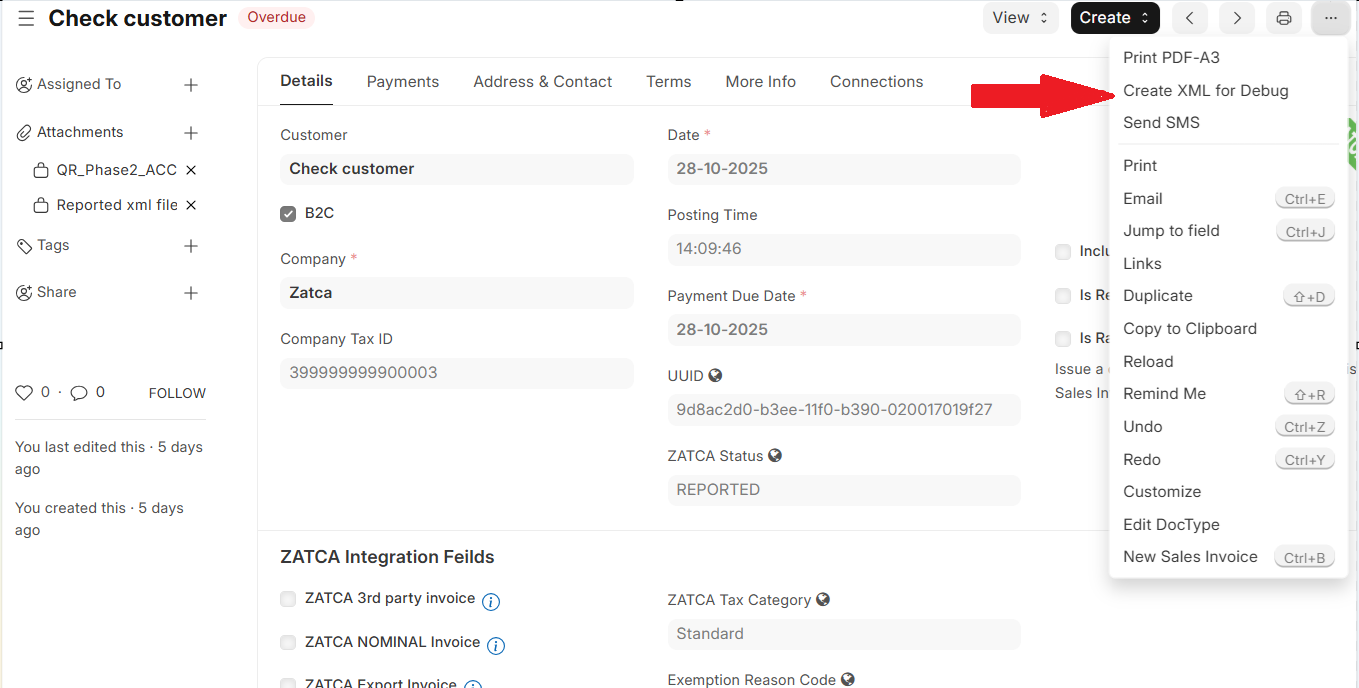Screen dimensions: 1359x688
Task: Expand the Create dropdown button
Action: pos(1115,18)
